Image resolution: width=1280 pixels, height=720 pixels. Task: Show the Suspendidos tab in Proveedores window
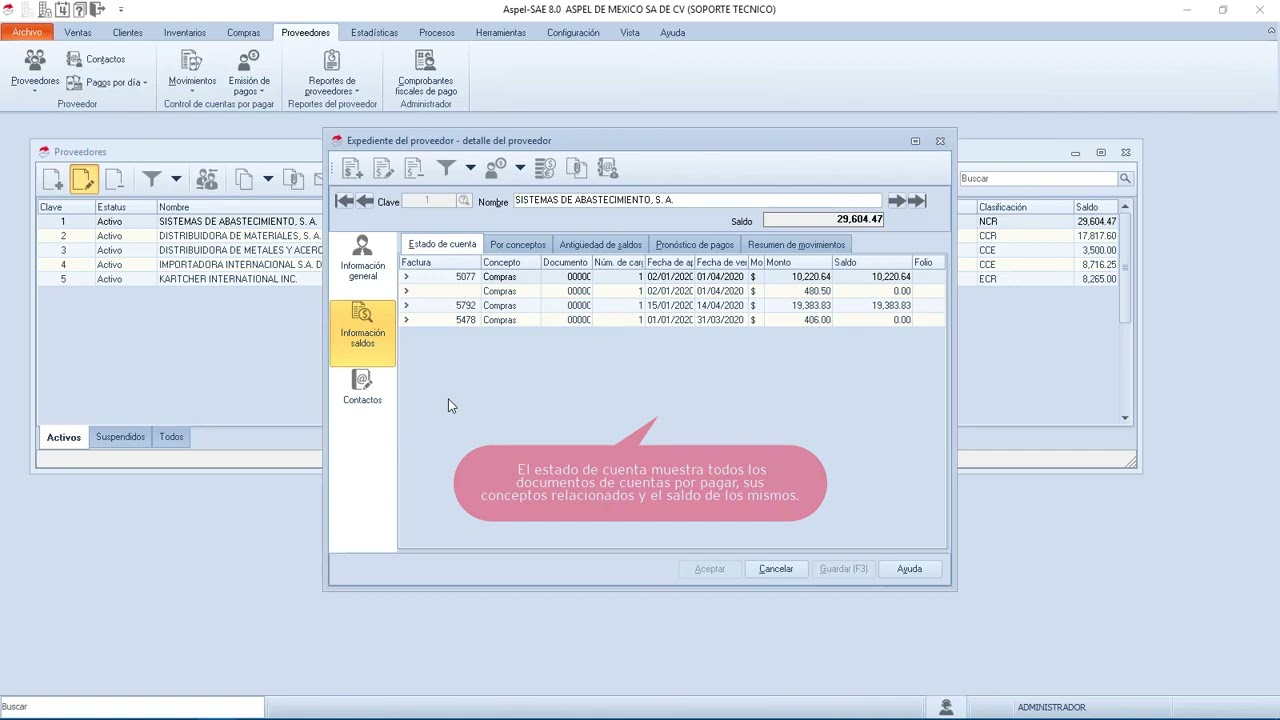click(x=120, y=437)
